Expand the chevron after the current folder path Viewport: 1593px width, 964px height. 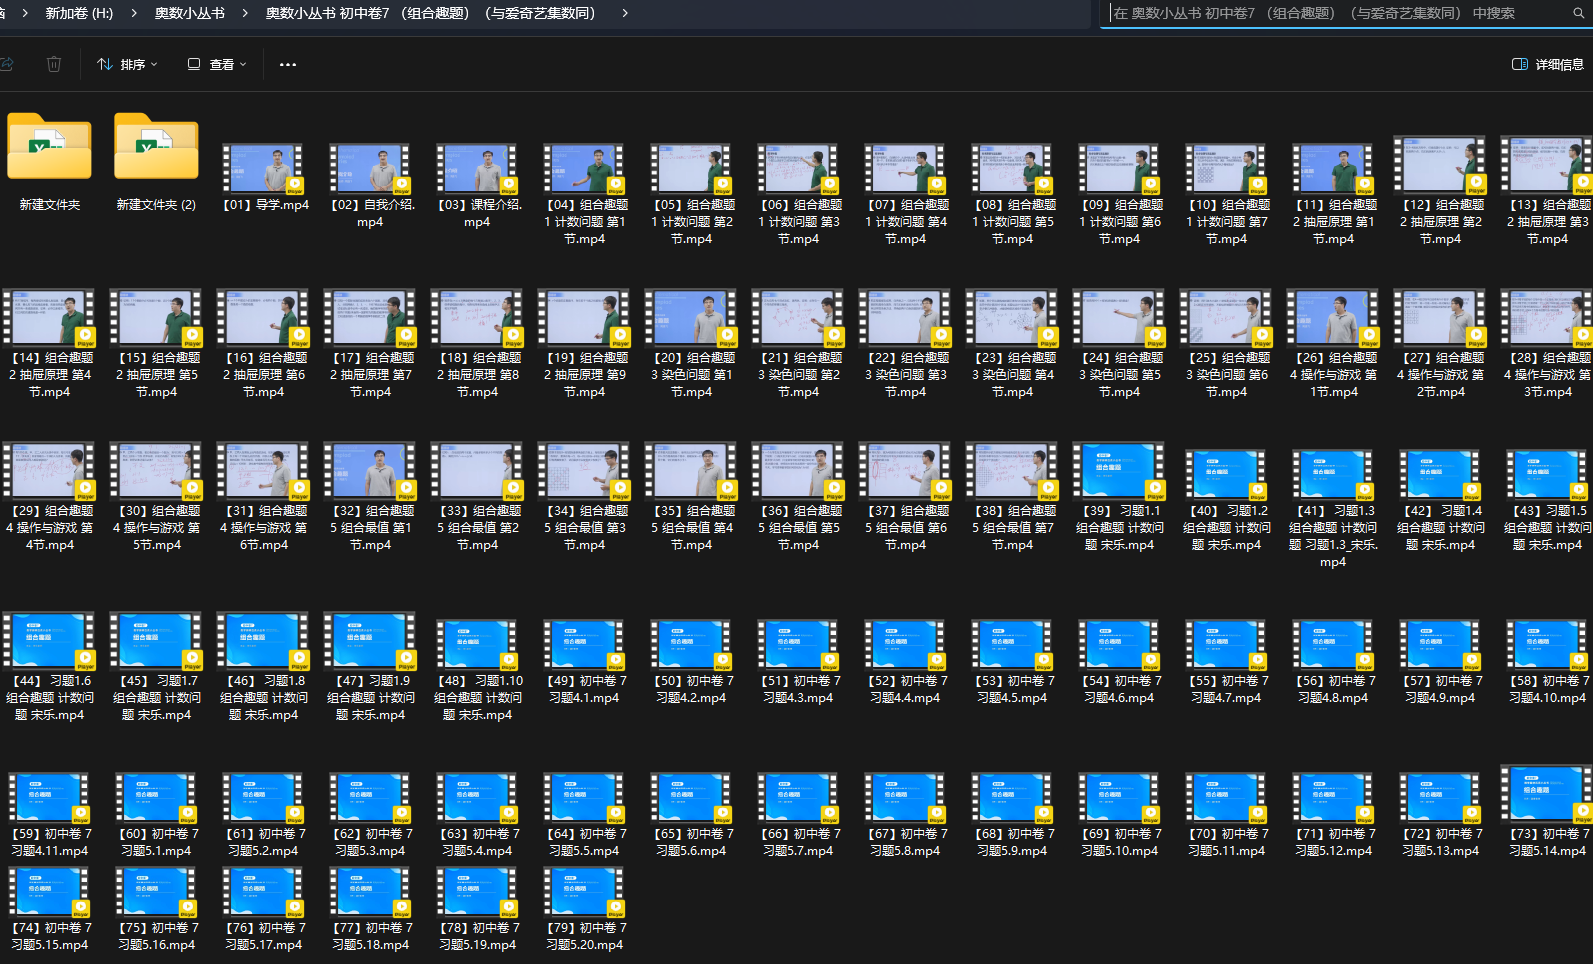(625, 13)
